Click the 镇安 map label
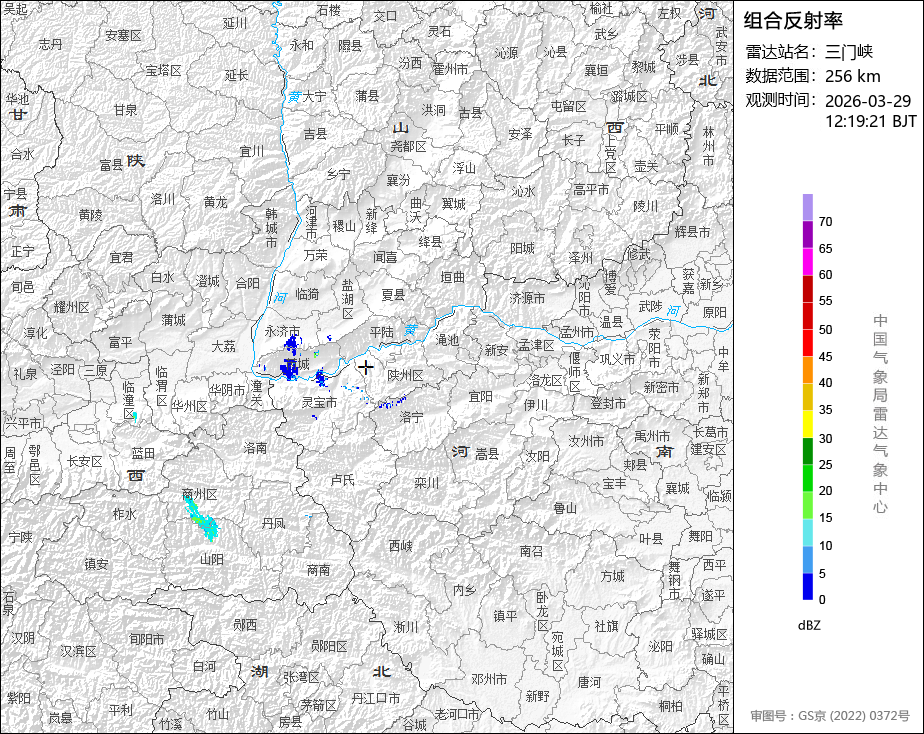924x734 pixels. tap(97, 564)
